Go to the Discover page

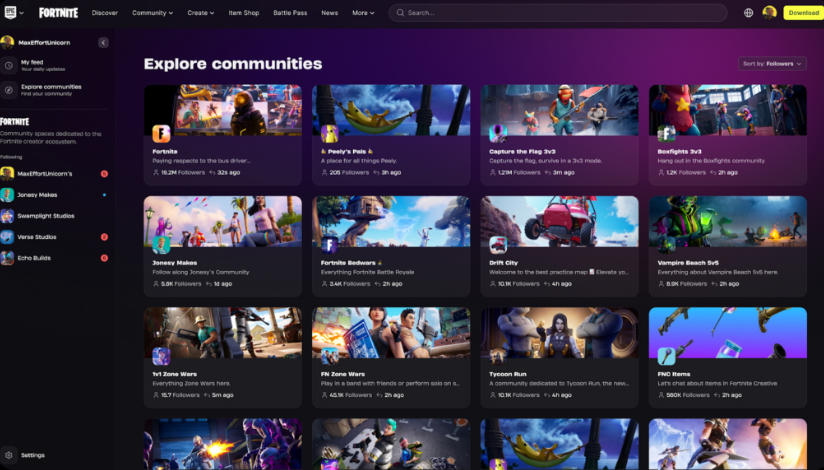(105, 13)
